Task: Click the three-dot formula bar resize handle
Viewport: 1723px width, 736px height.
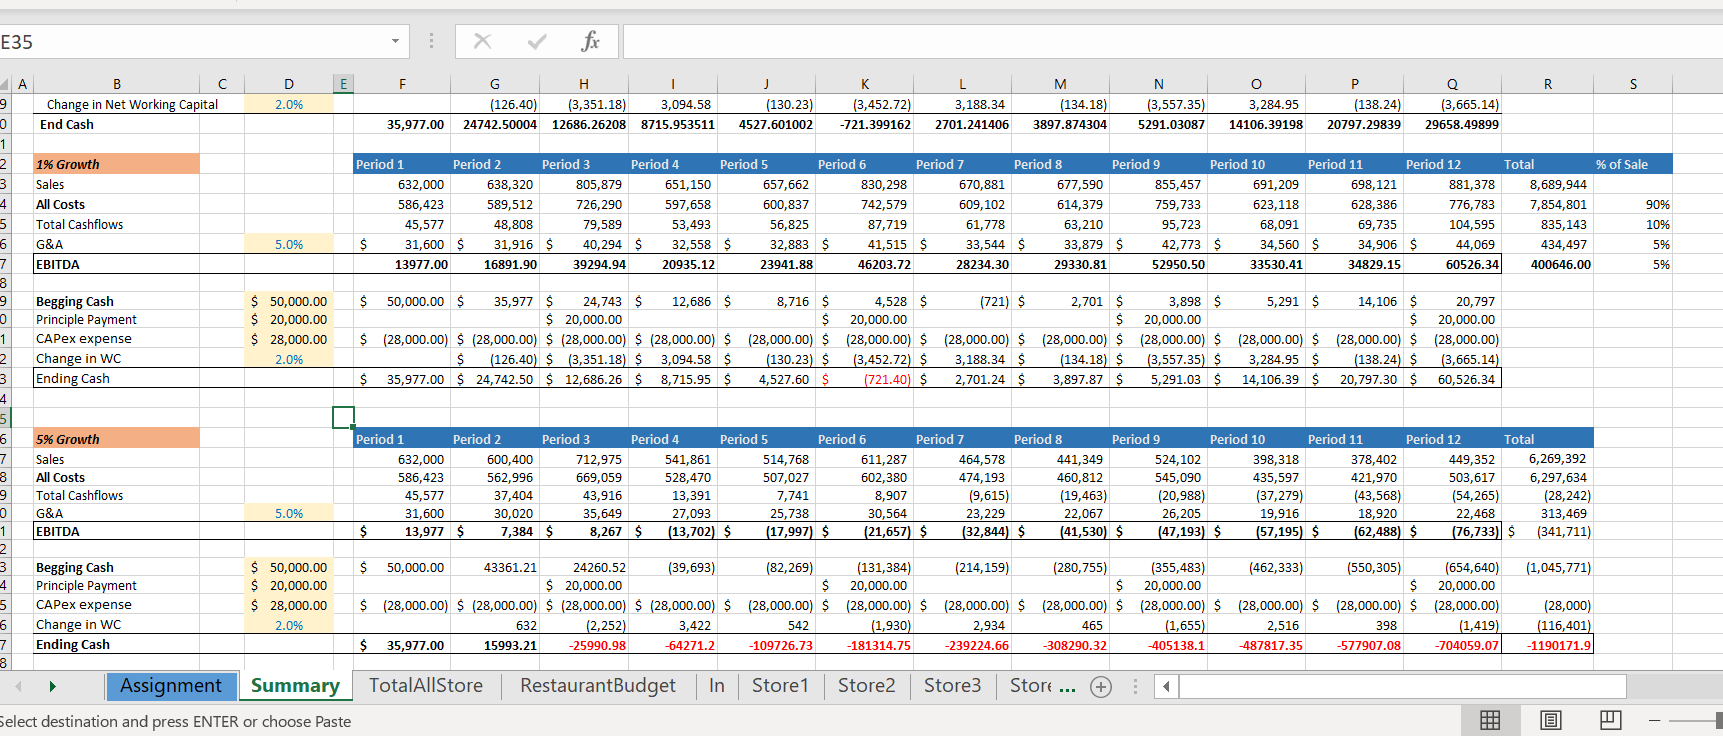Action: point(431,41)
